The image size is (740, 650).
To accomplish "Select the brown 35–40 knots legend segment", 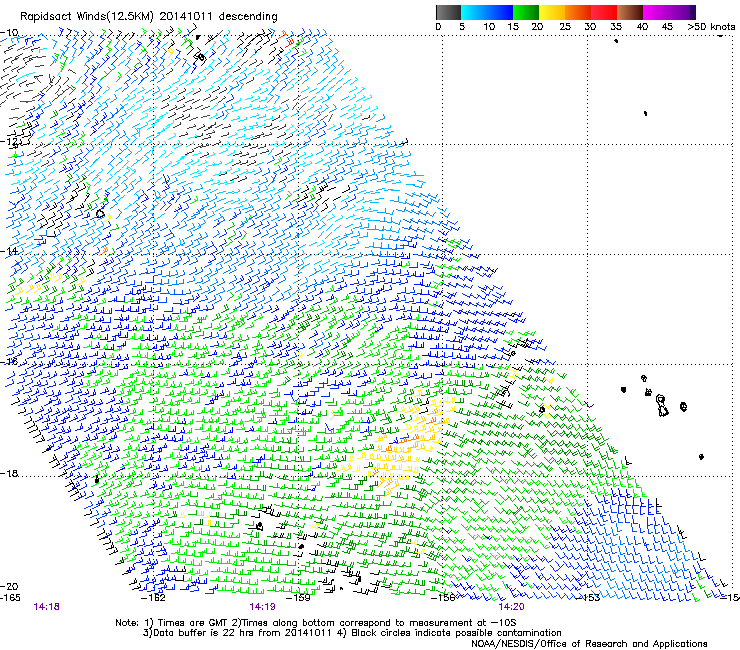I will click(x=630, y=12).
